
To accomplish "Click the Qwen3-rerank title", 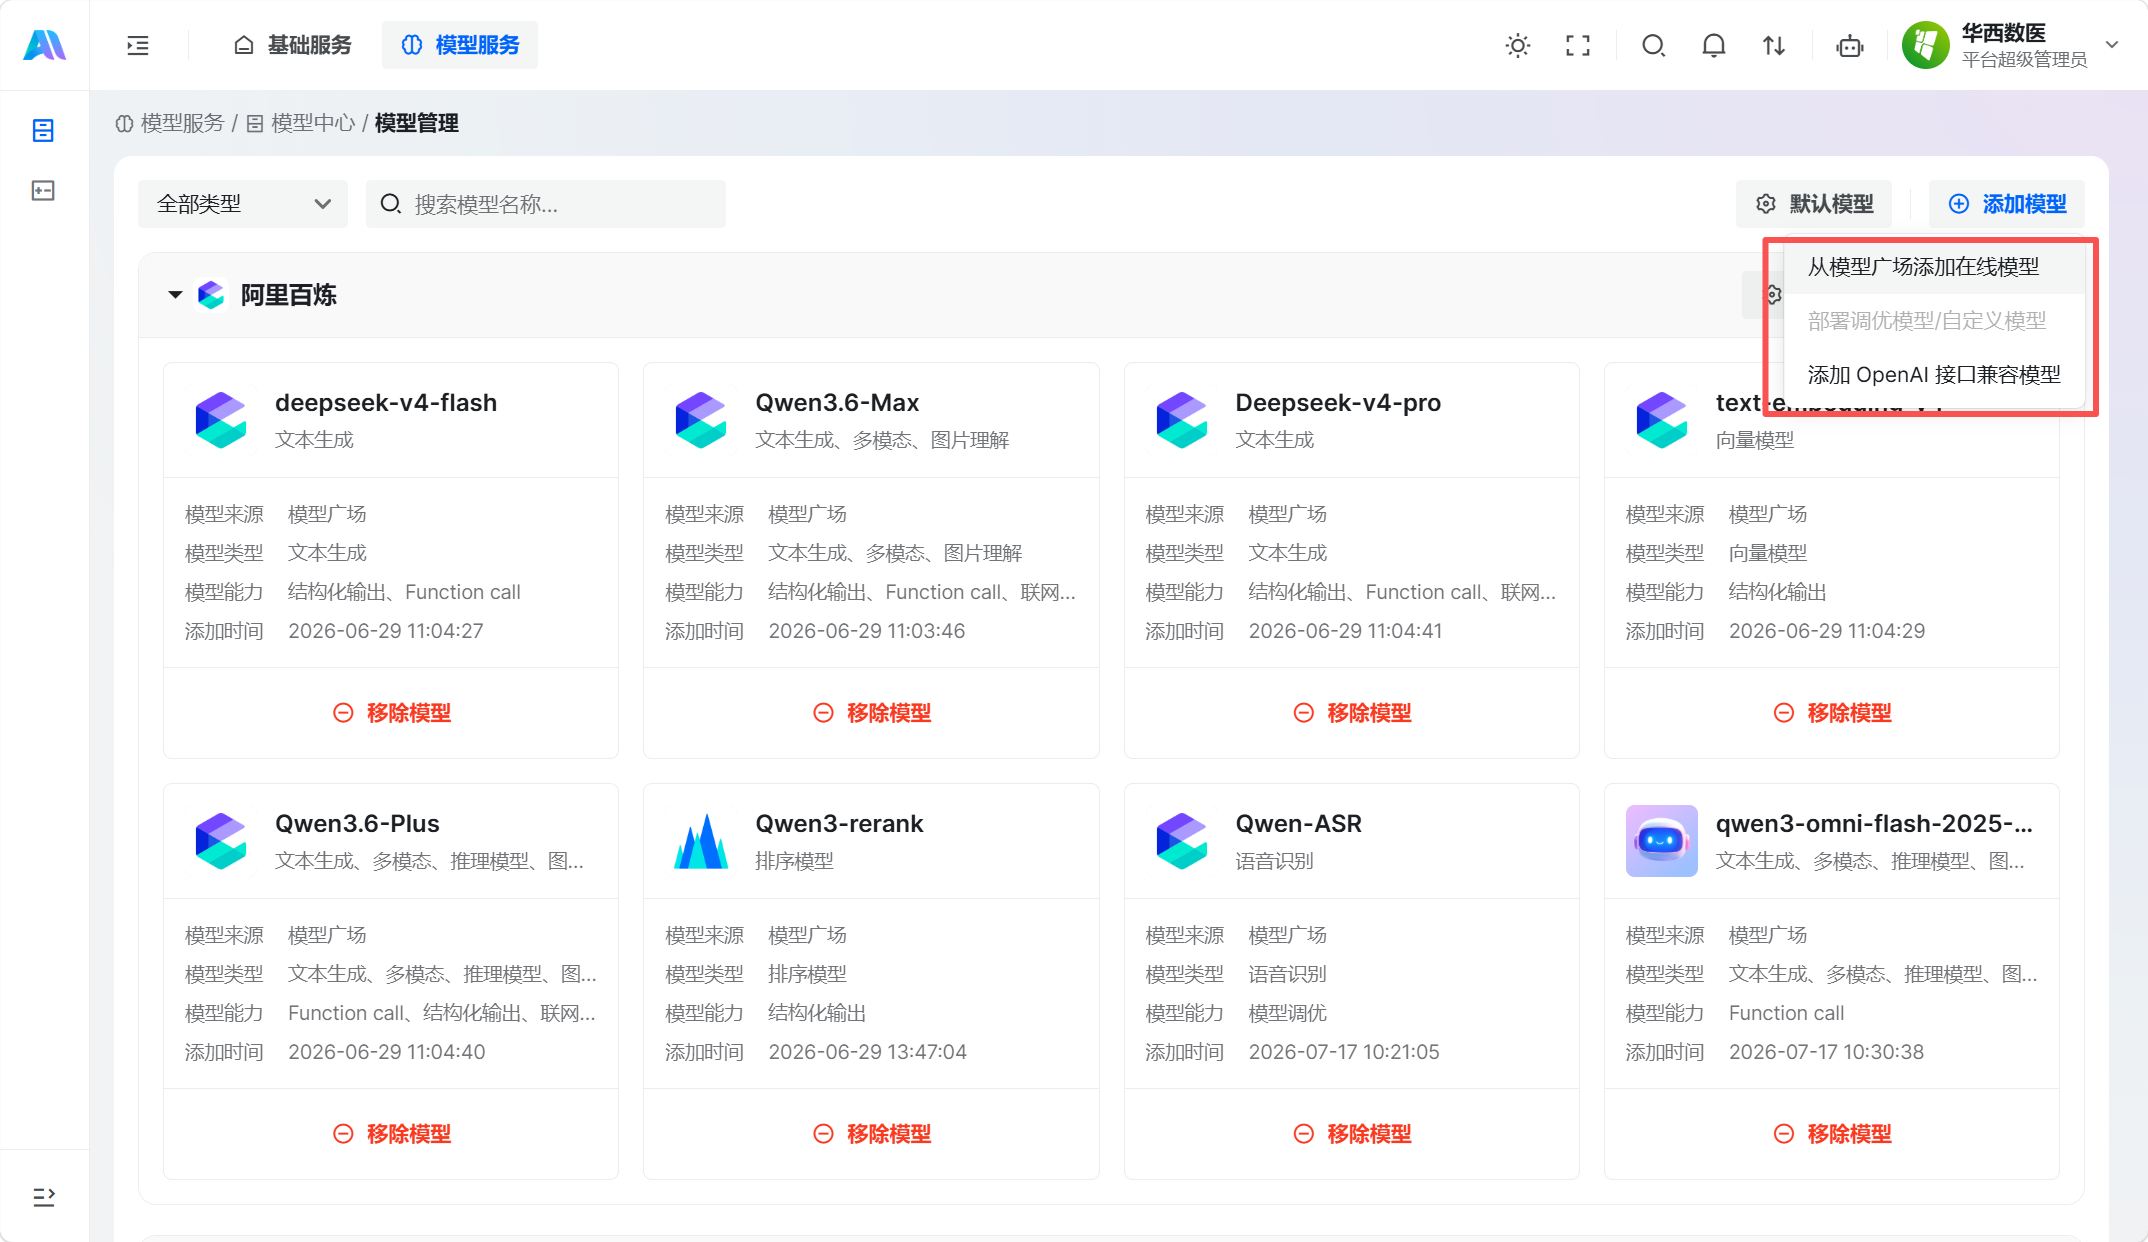I will [x=839, y=824].
